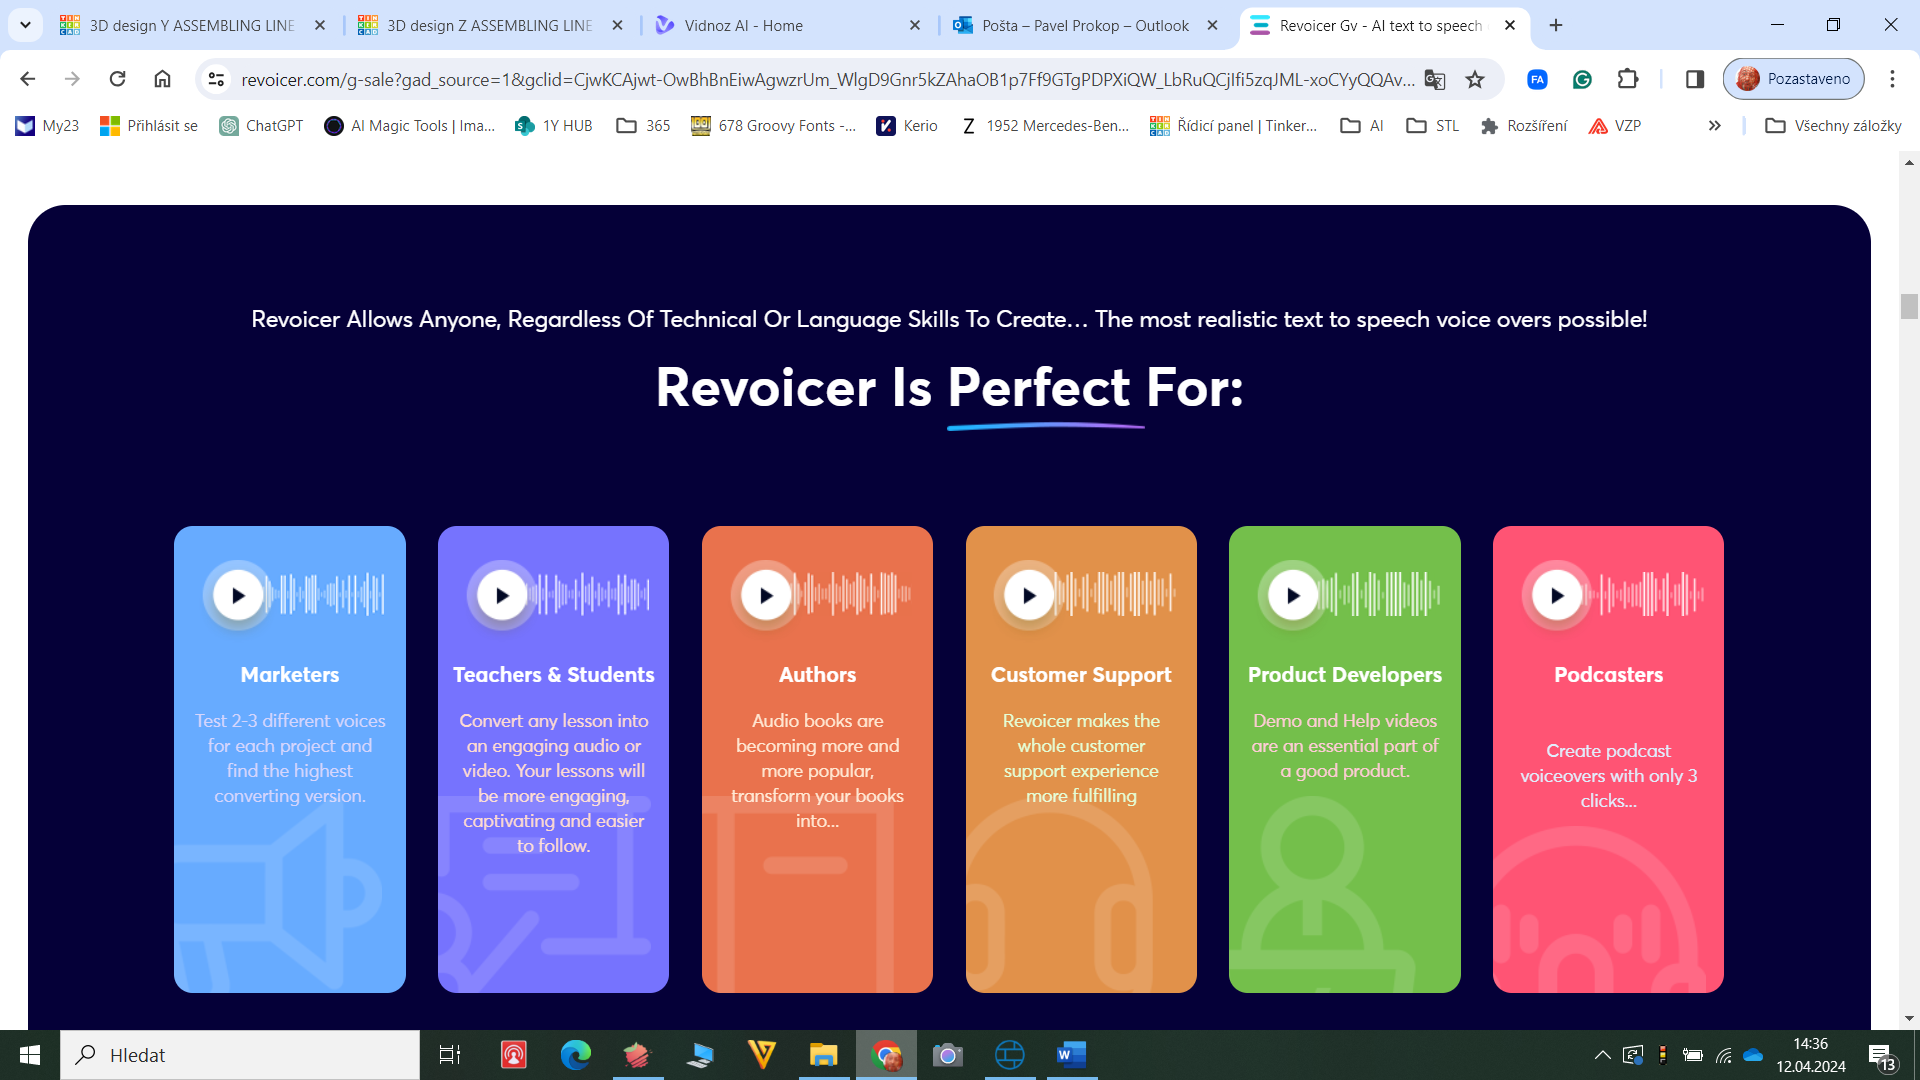Toggle the browser side panel
Screen dimensions: 1920x1080
[x=1694, y=79]
